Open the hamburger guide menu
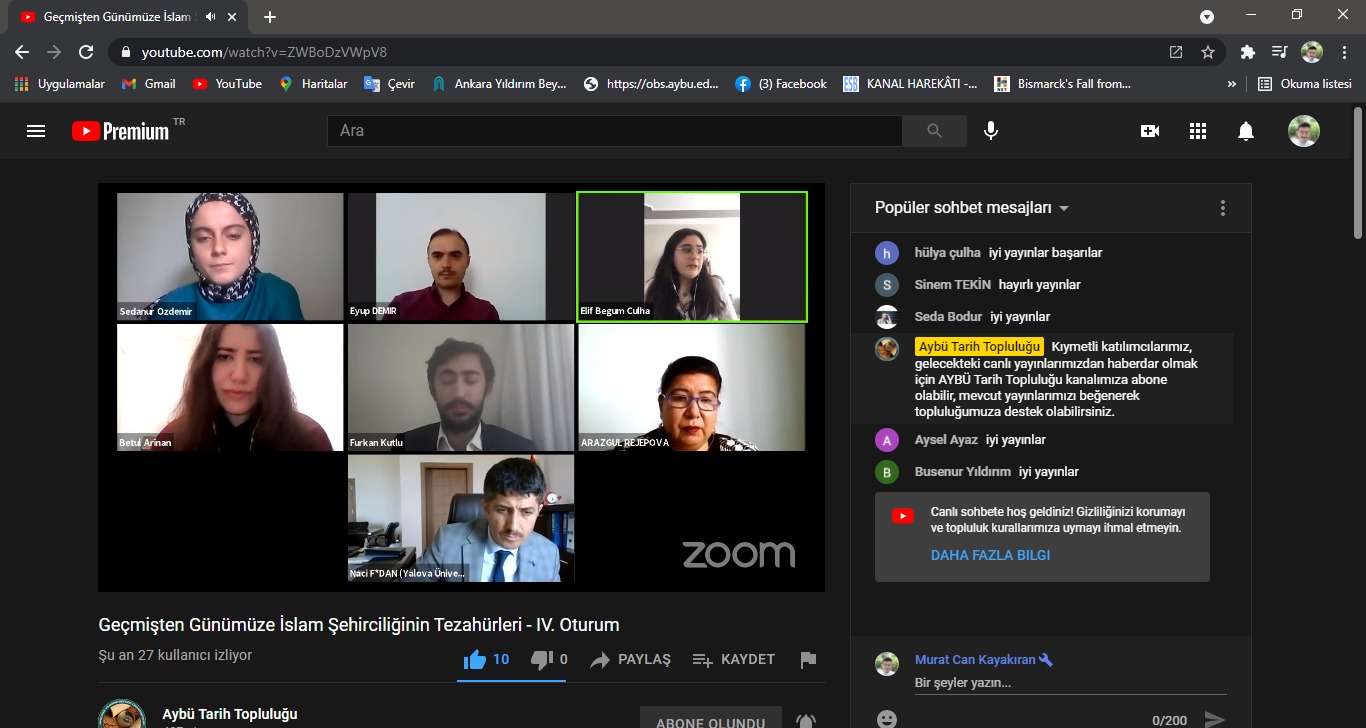 36,131
